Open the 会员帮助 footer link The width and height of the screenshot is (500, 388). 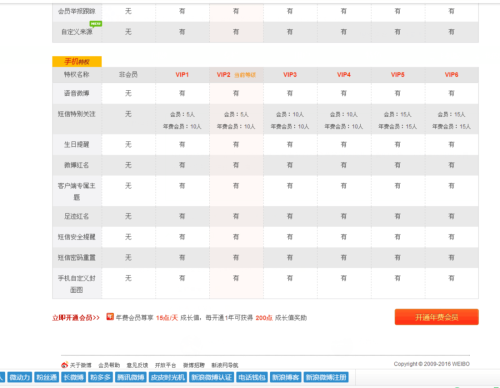109,365
